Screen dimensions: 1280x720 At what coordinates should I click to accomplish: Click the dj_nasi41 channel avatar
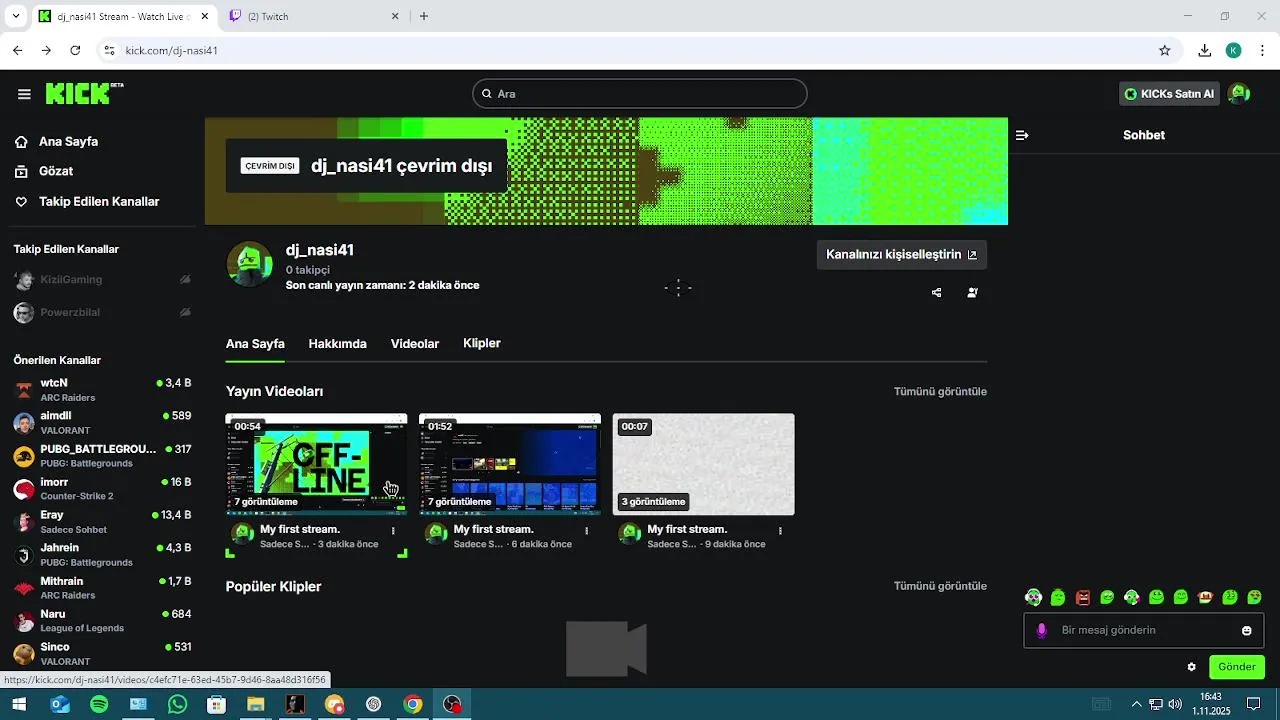coord(249,264)
